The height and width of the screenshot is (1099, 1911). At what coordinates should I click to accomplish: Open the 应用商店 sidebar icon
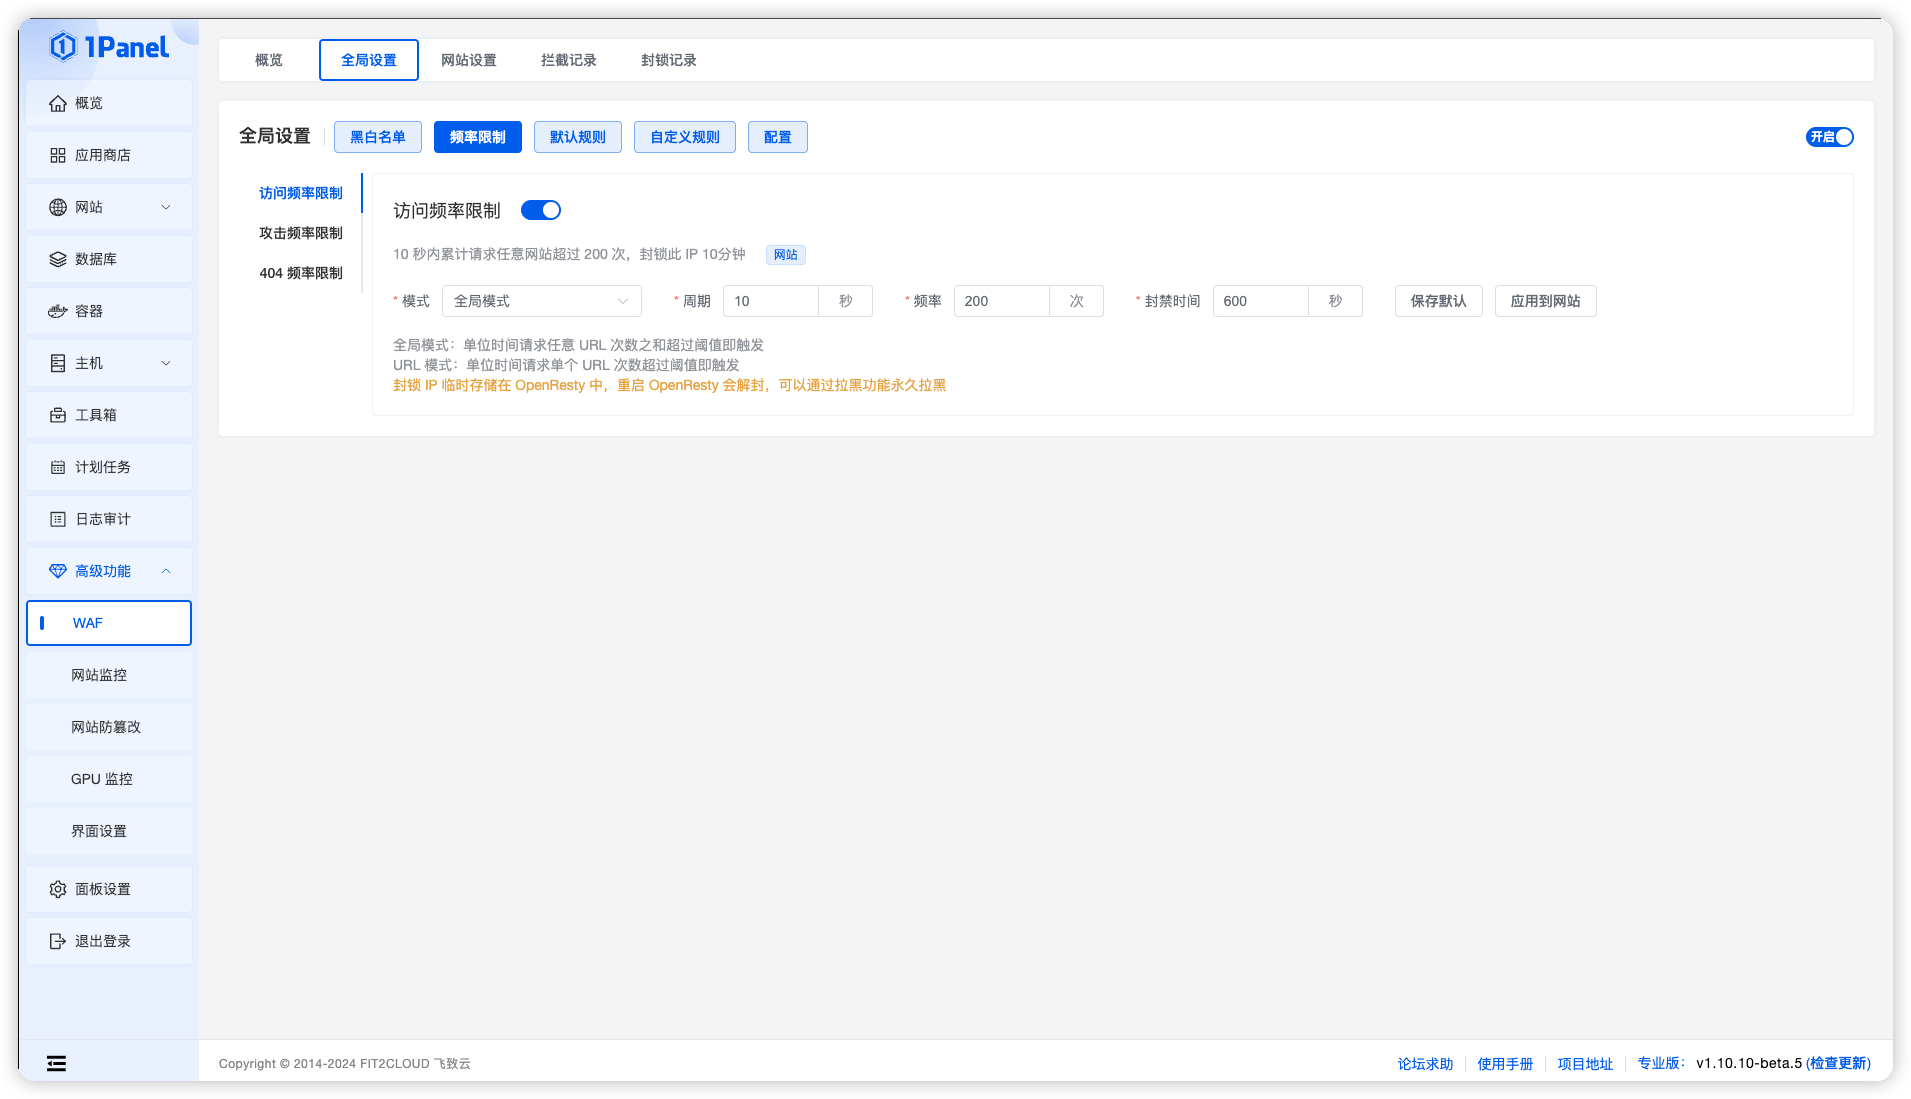pos(58,155)
